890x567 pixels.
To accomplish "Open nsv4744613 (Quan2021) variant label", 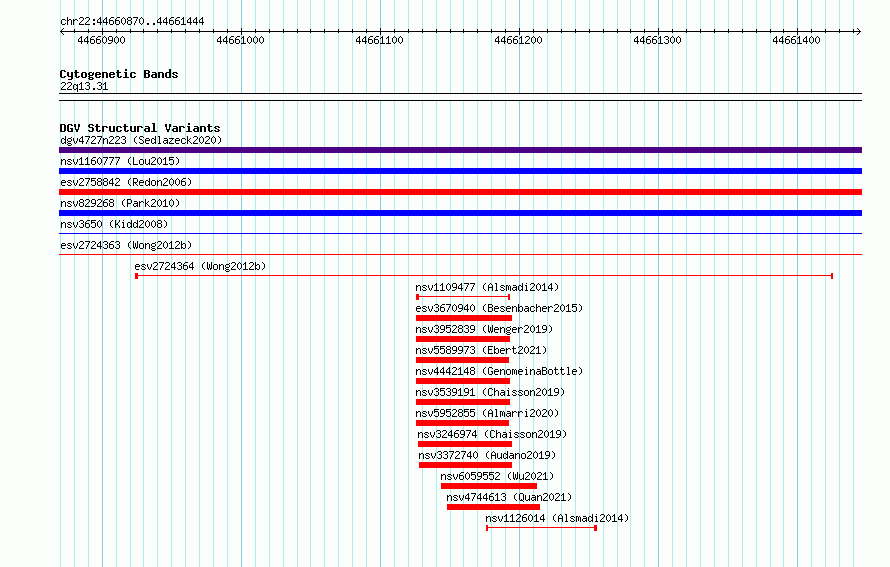I will click(509, 497).
